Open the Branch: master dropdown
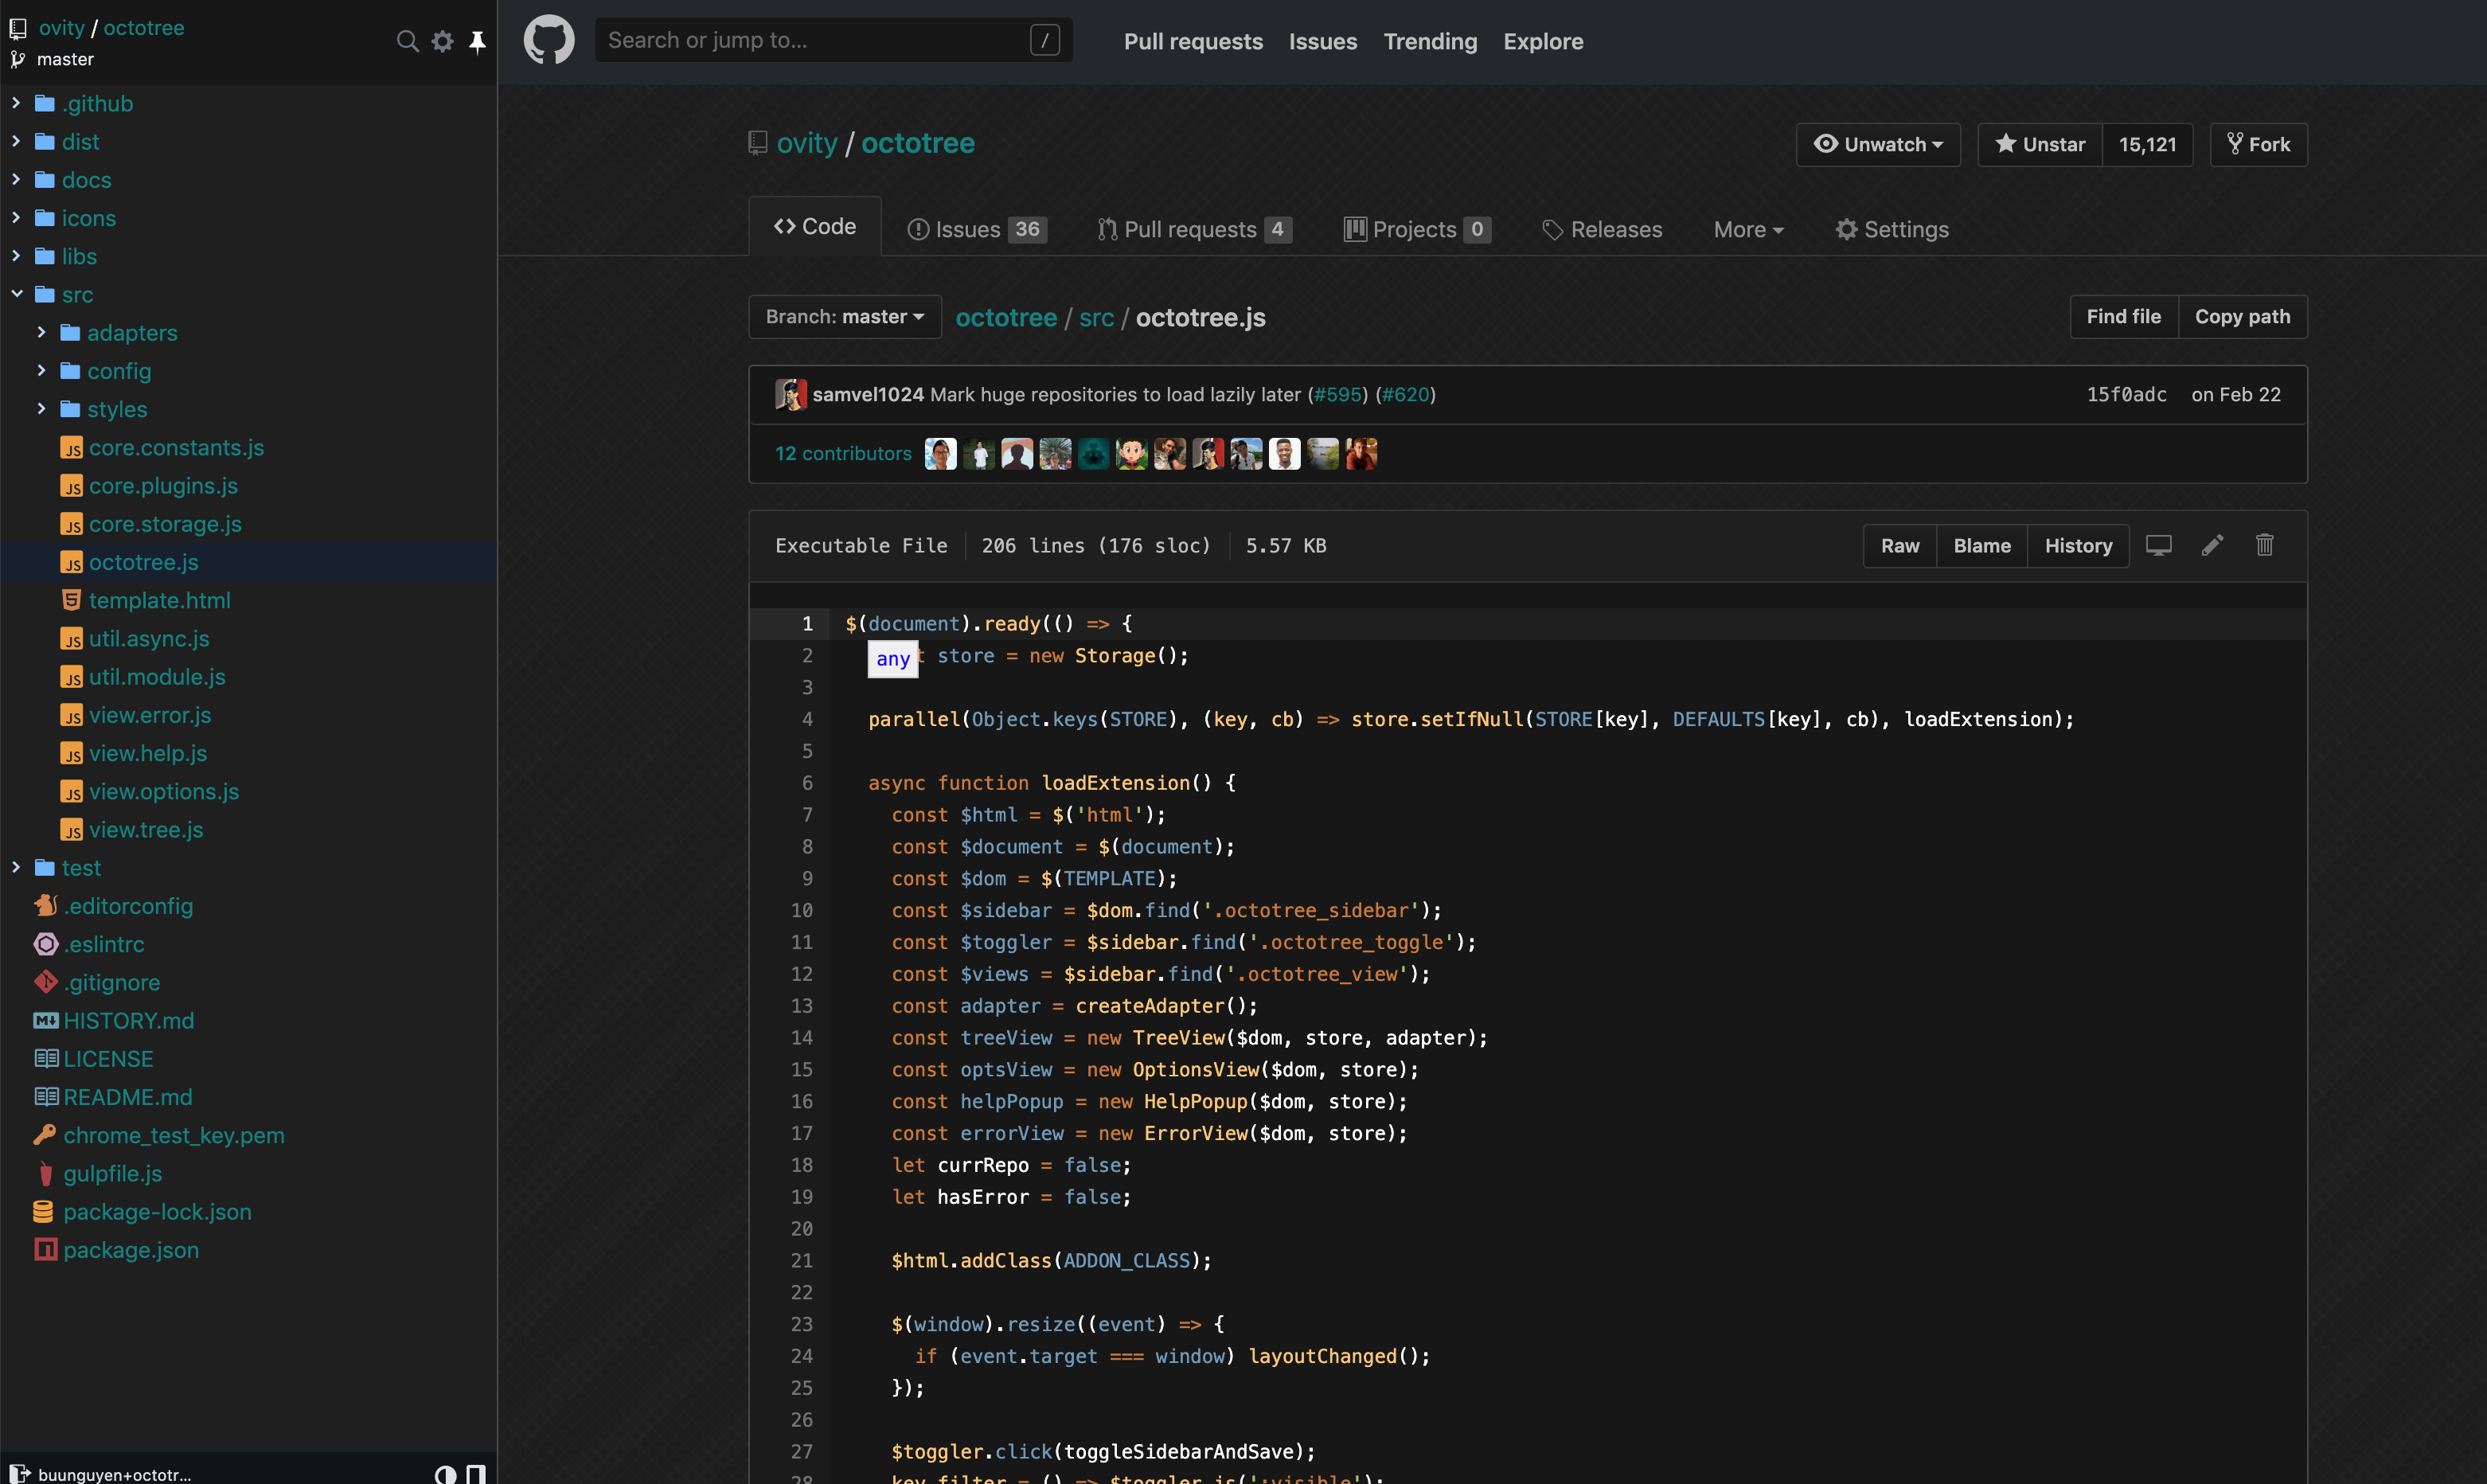This screenshot has height=1484, width=2487. tap(843, 316)
